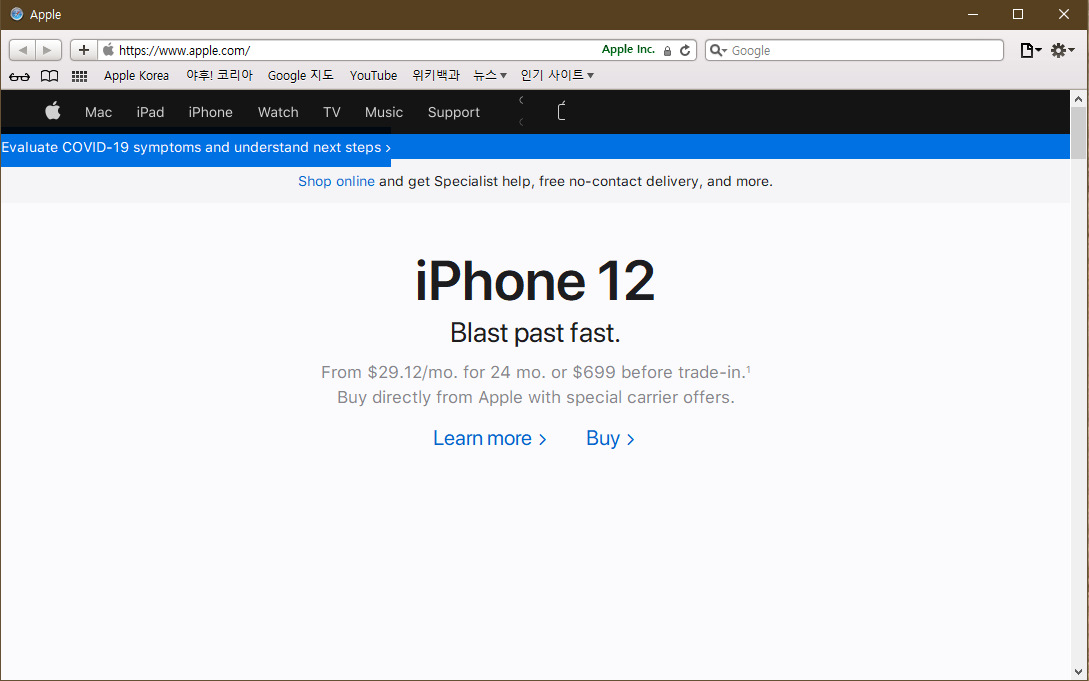Open the Watch section in navigation

pos(278,112)
